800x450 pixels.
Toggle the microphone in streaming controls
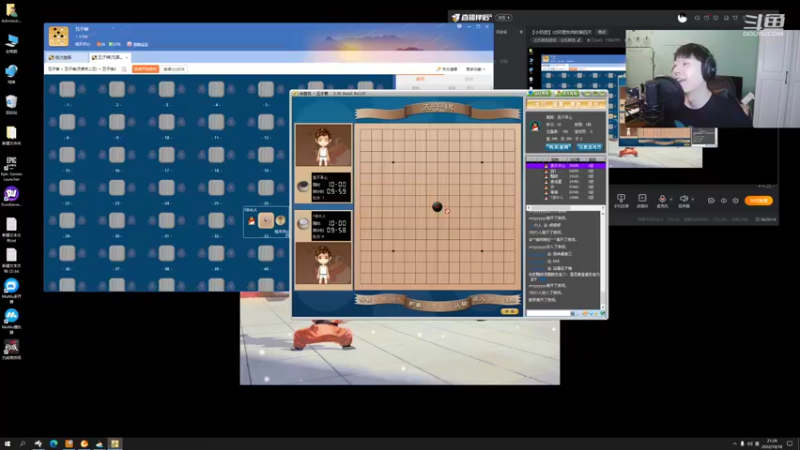tap(662, 198)
